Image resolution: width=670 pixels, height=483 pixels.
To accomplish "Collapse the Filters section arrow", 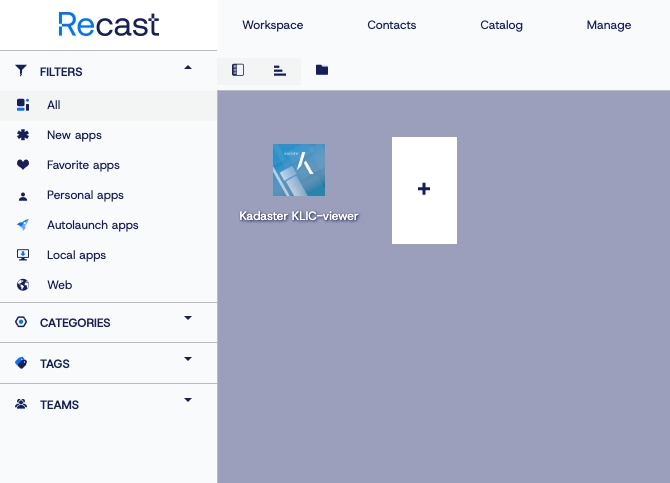I will click(188, 68).
